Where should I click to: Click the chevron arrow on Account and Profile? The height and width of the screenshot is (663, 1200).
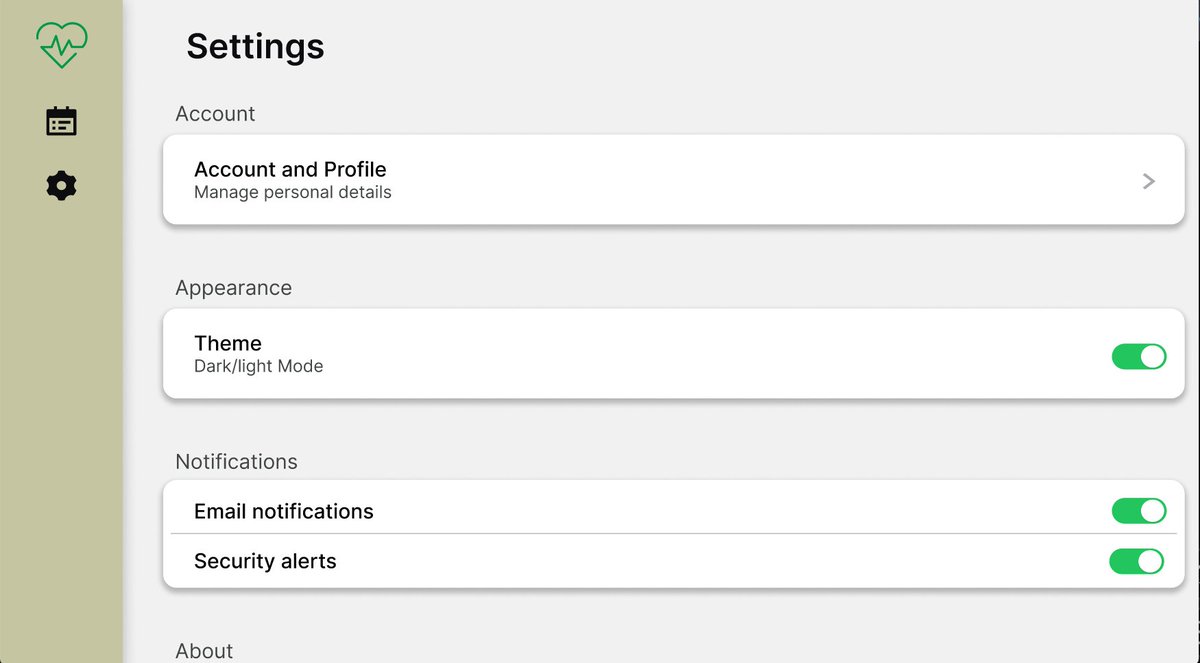(1149, 181)
